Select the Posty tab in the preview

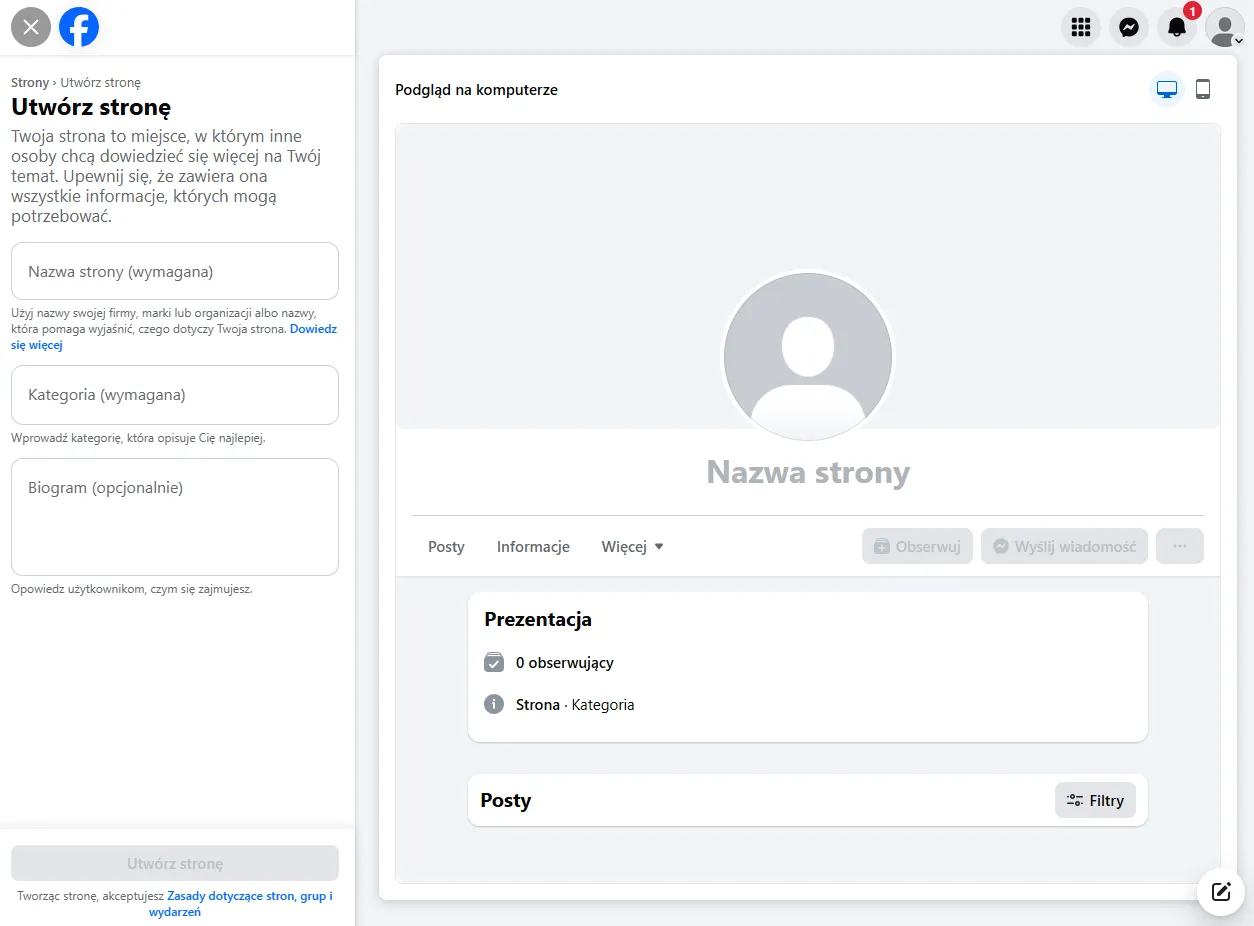coord(446,547)
